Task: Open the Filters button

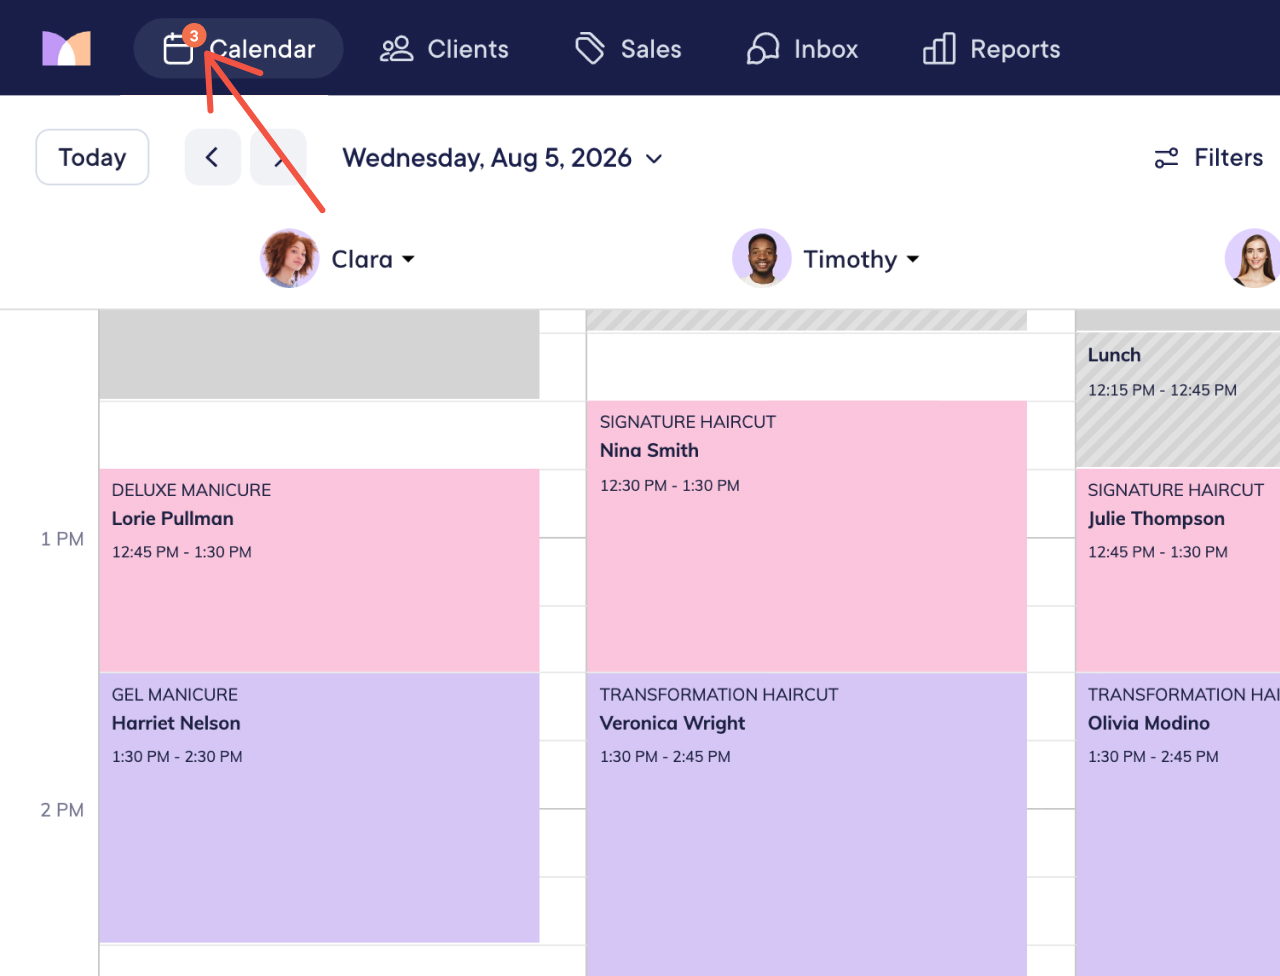Action: pyautogui.click(x=1208, y=158)
